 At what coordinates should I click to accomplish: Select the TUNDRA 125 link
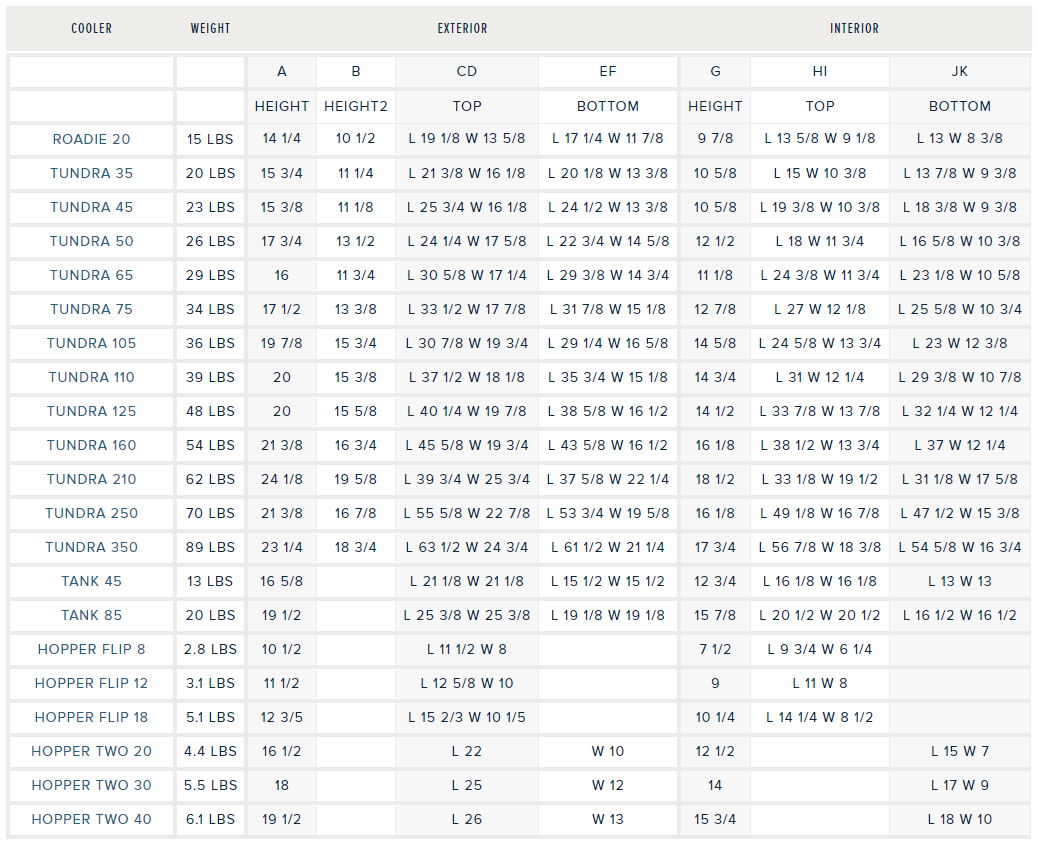click(x=91, y=411)
